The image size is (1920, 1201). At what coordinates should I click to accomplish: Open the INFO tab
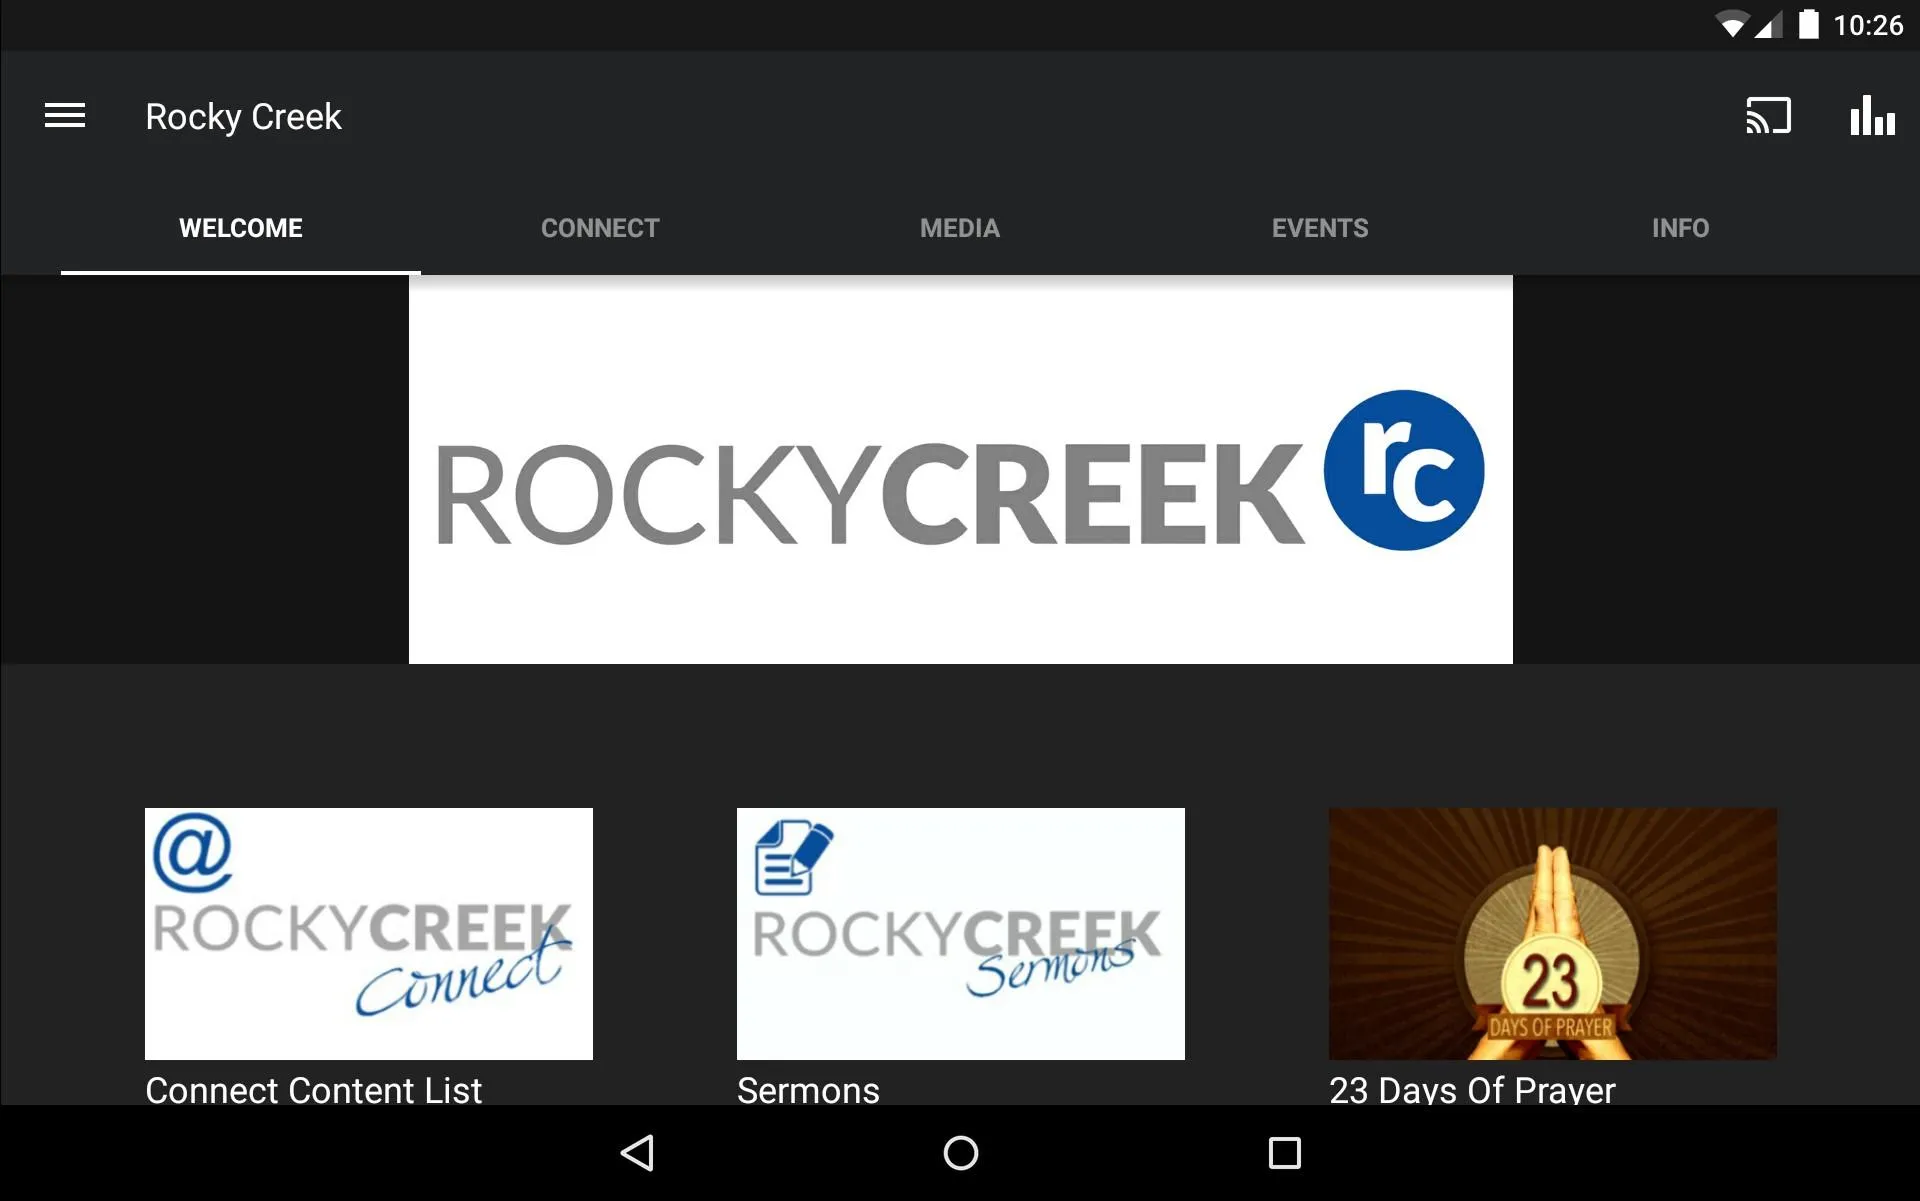click(x=1679, y=227)
